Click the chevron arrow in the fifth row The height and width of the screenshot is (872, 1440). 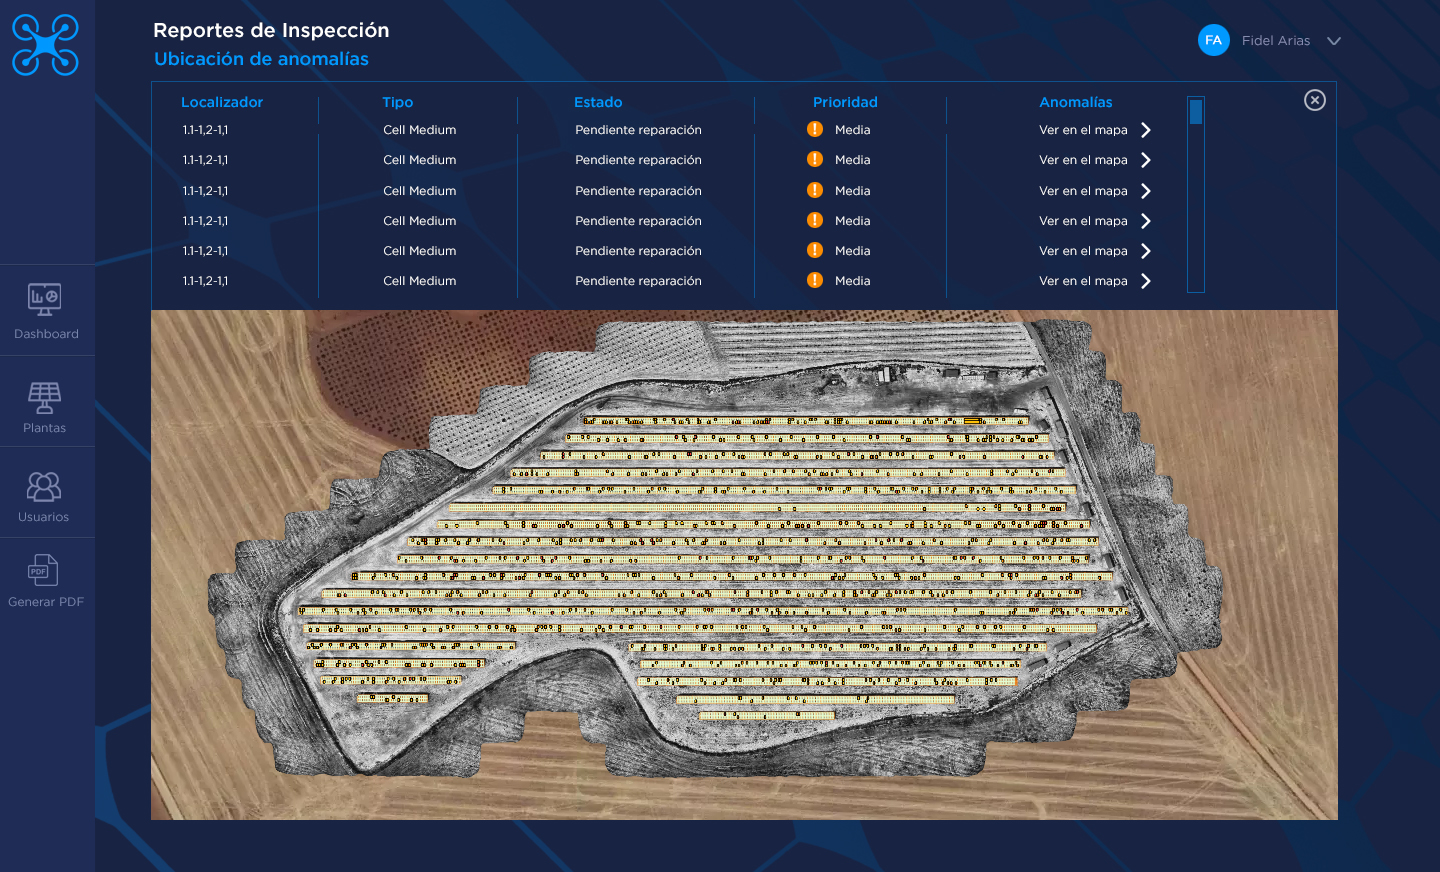pos(1146,251)
